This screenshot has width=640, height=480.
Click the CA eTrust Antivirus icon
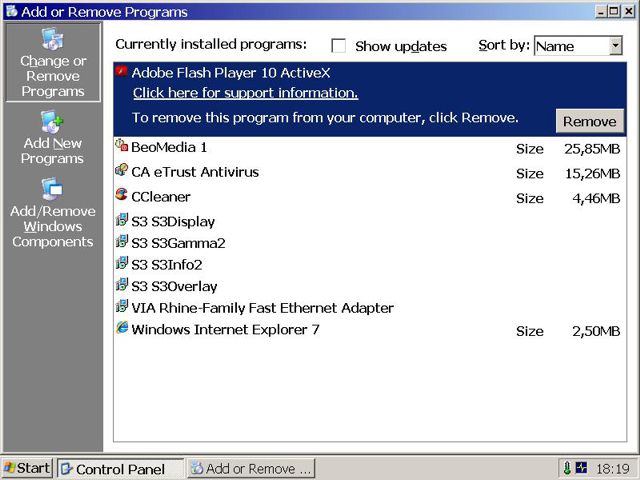point(121,170)
